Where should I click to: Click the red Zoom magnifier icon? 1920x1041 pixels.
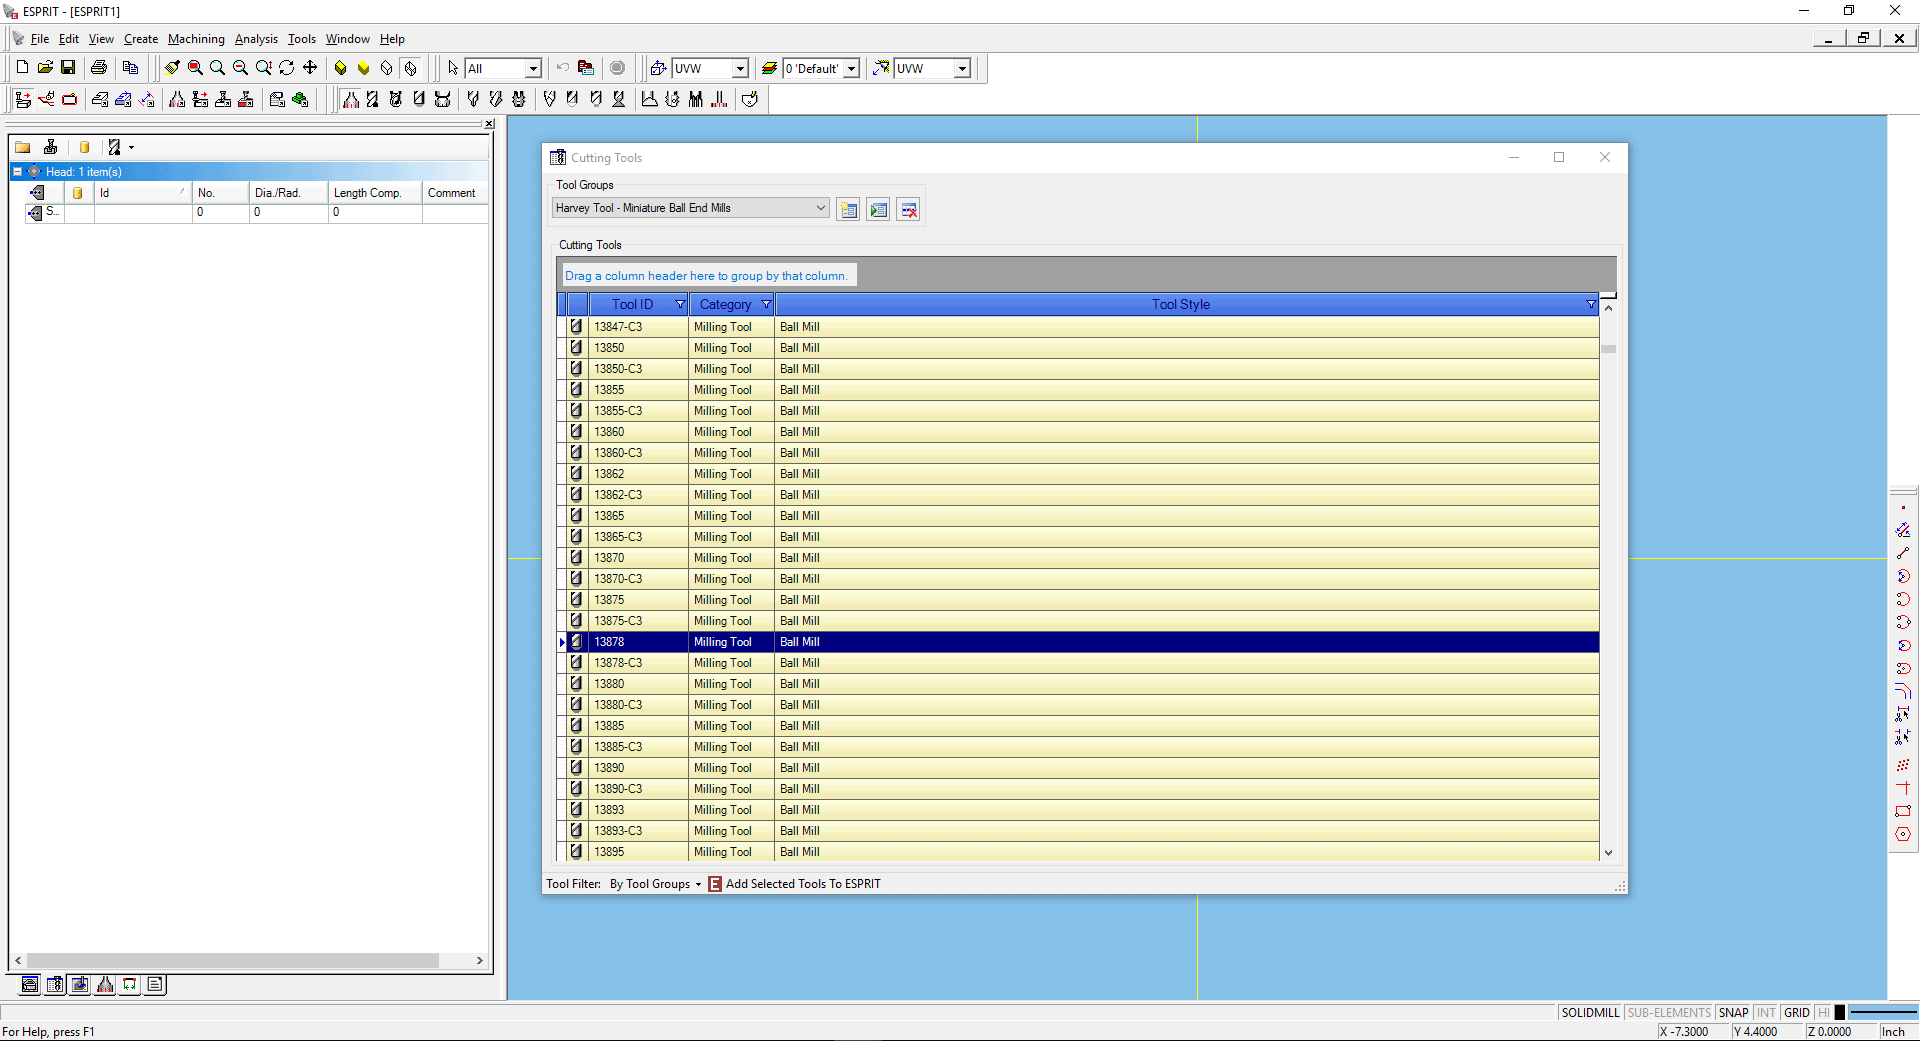point(195,68)
